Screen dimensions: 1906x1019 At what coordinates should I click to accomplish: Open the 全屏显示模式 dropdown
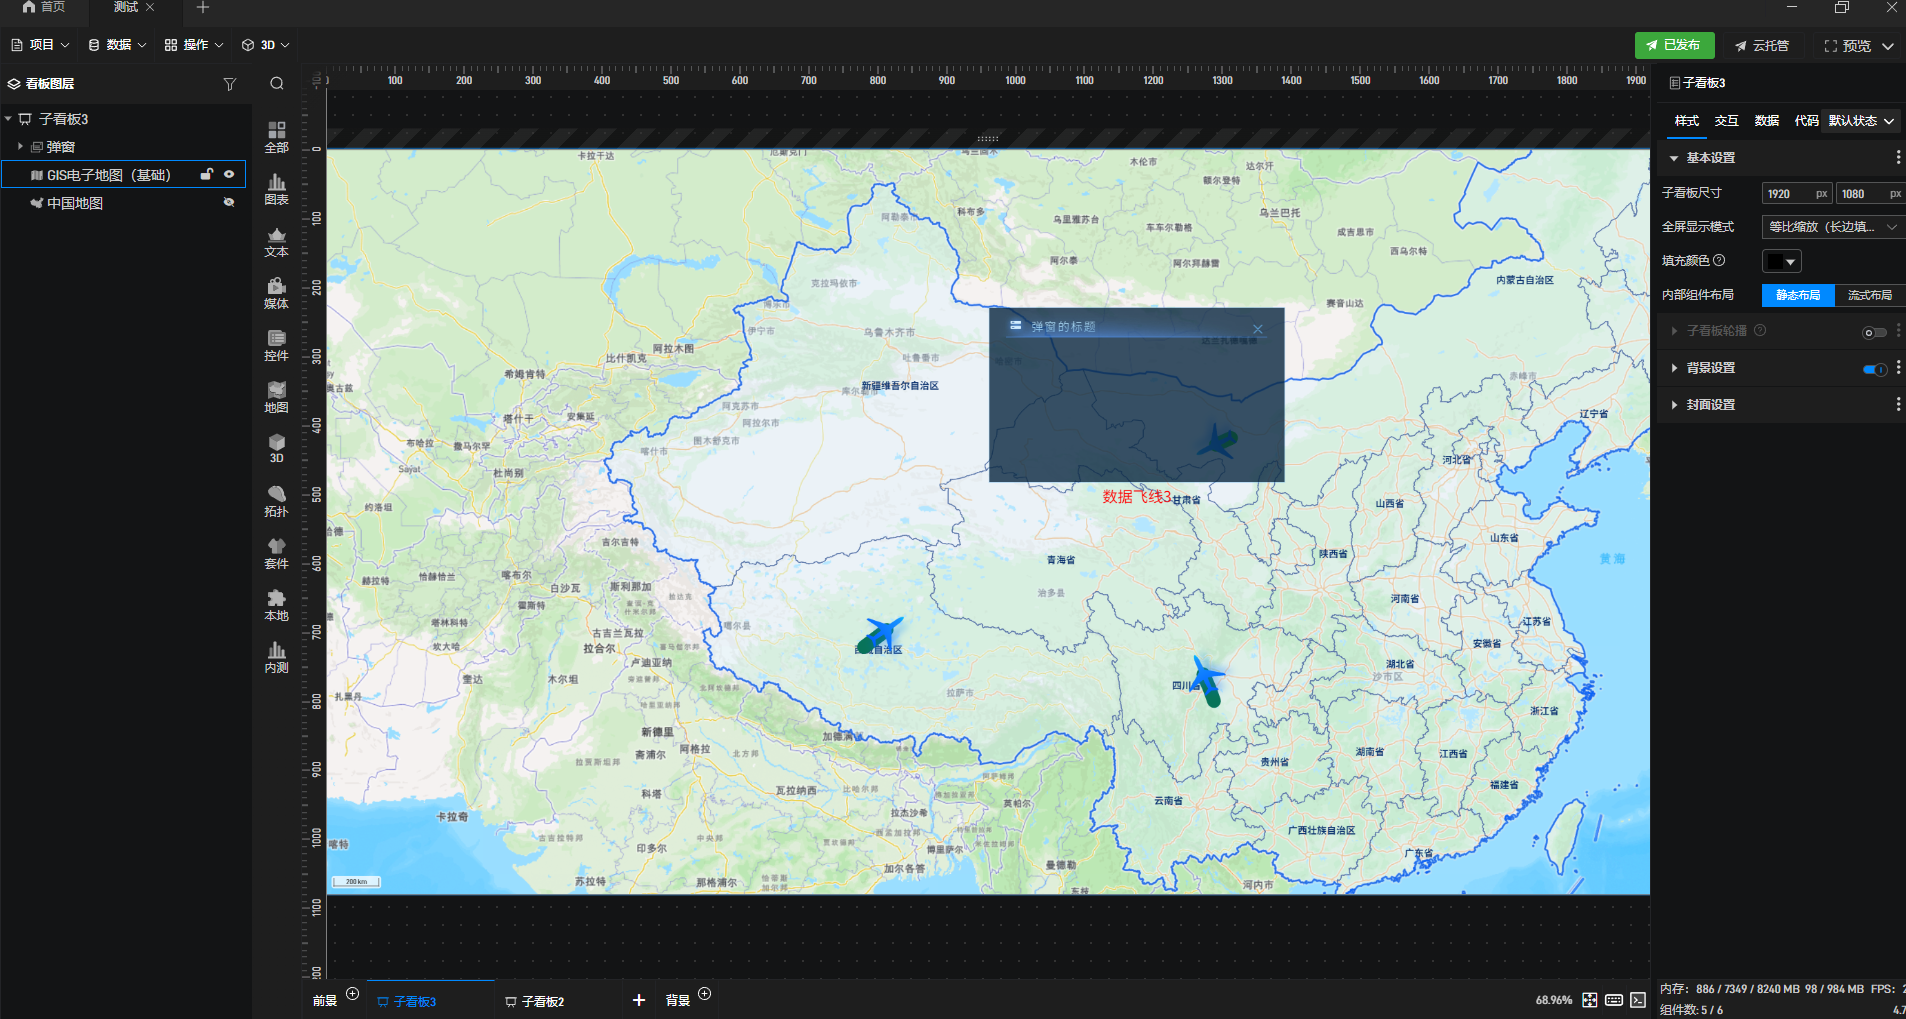coord(1832,227)
